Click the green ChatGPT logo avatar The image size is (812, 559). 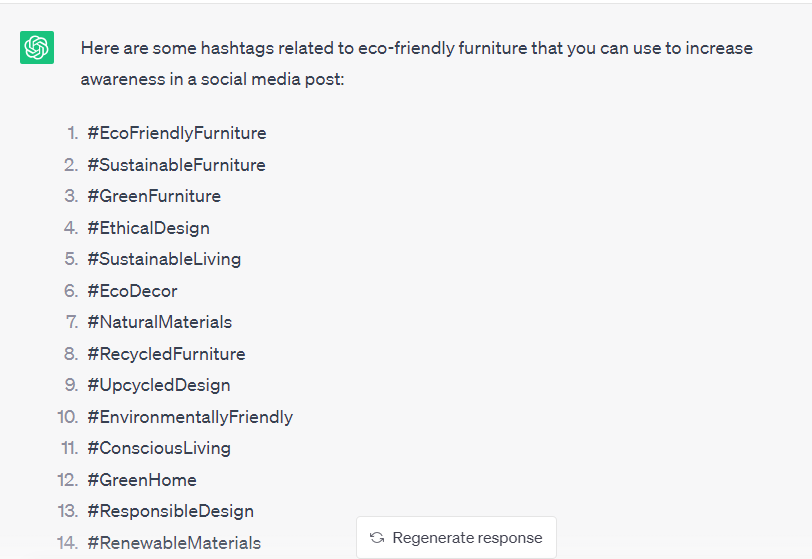tap(37, 48)
